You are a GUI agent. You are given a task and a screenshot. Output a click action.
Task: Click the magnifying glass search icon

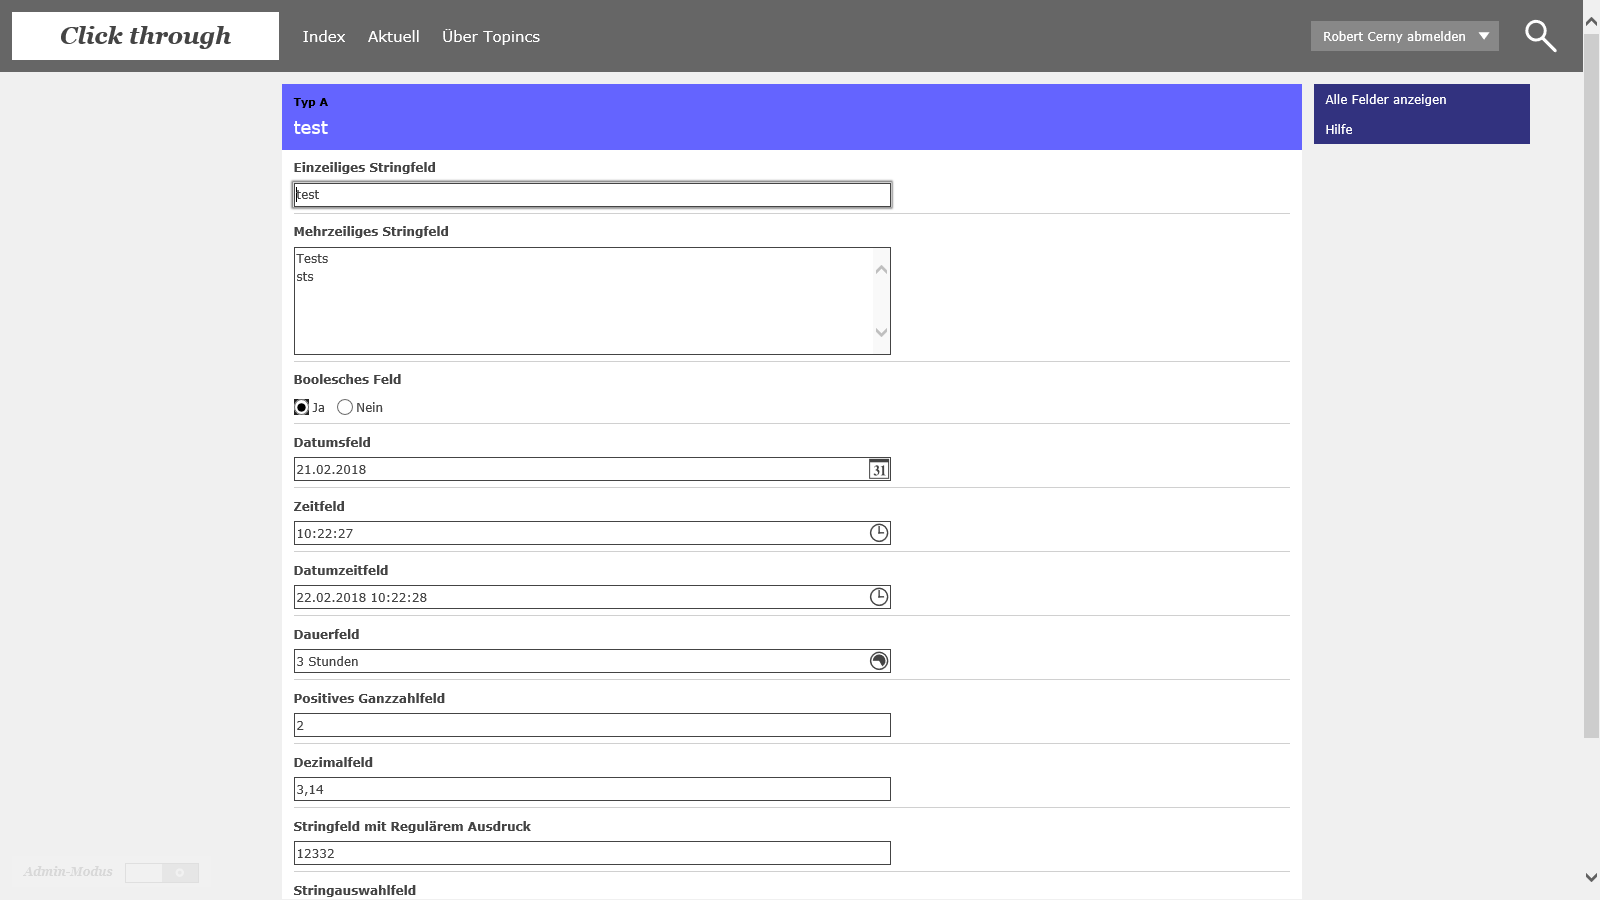coord(1540,36)
